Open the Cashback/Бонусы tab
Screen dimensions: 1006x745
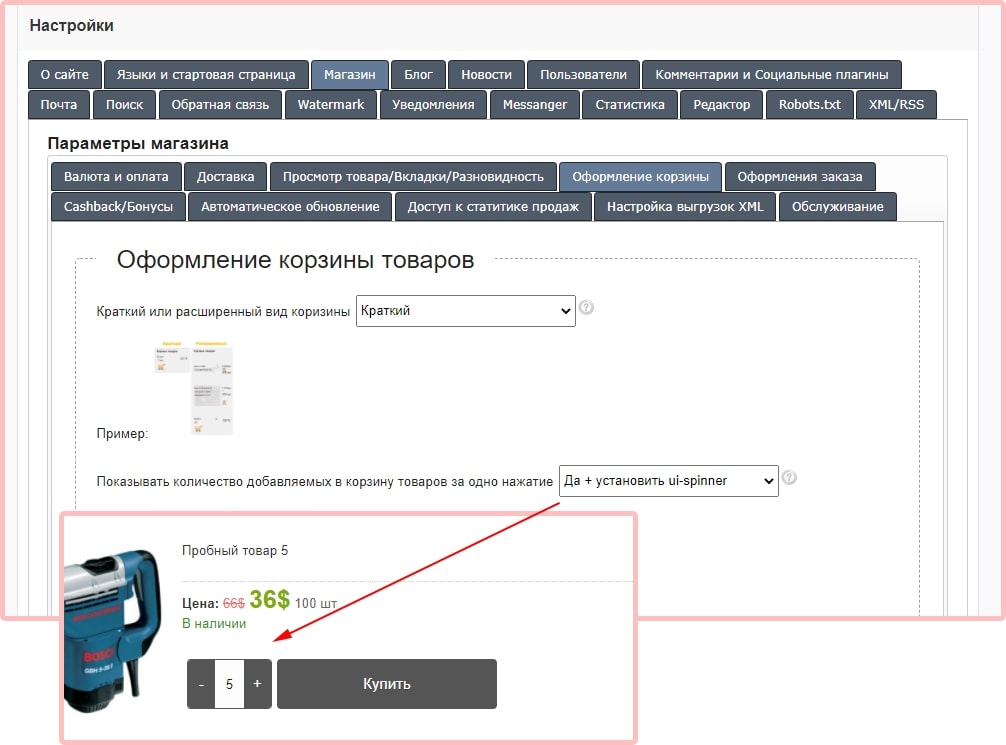[118, 207]
